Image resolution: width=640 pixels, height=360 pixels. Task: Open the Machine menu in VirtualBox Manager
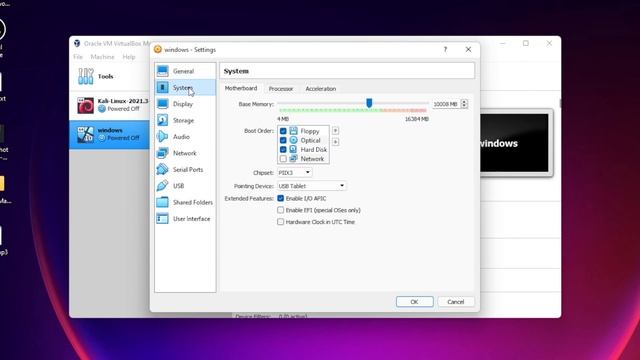tap(102, 57)
